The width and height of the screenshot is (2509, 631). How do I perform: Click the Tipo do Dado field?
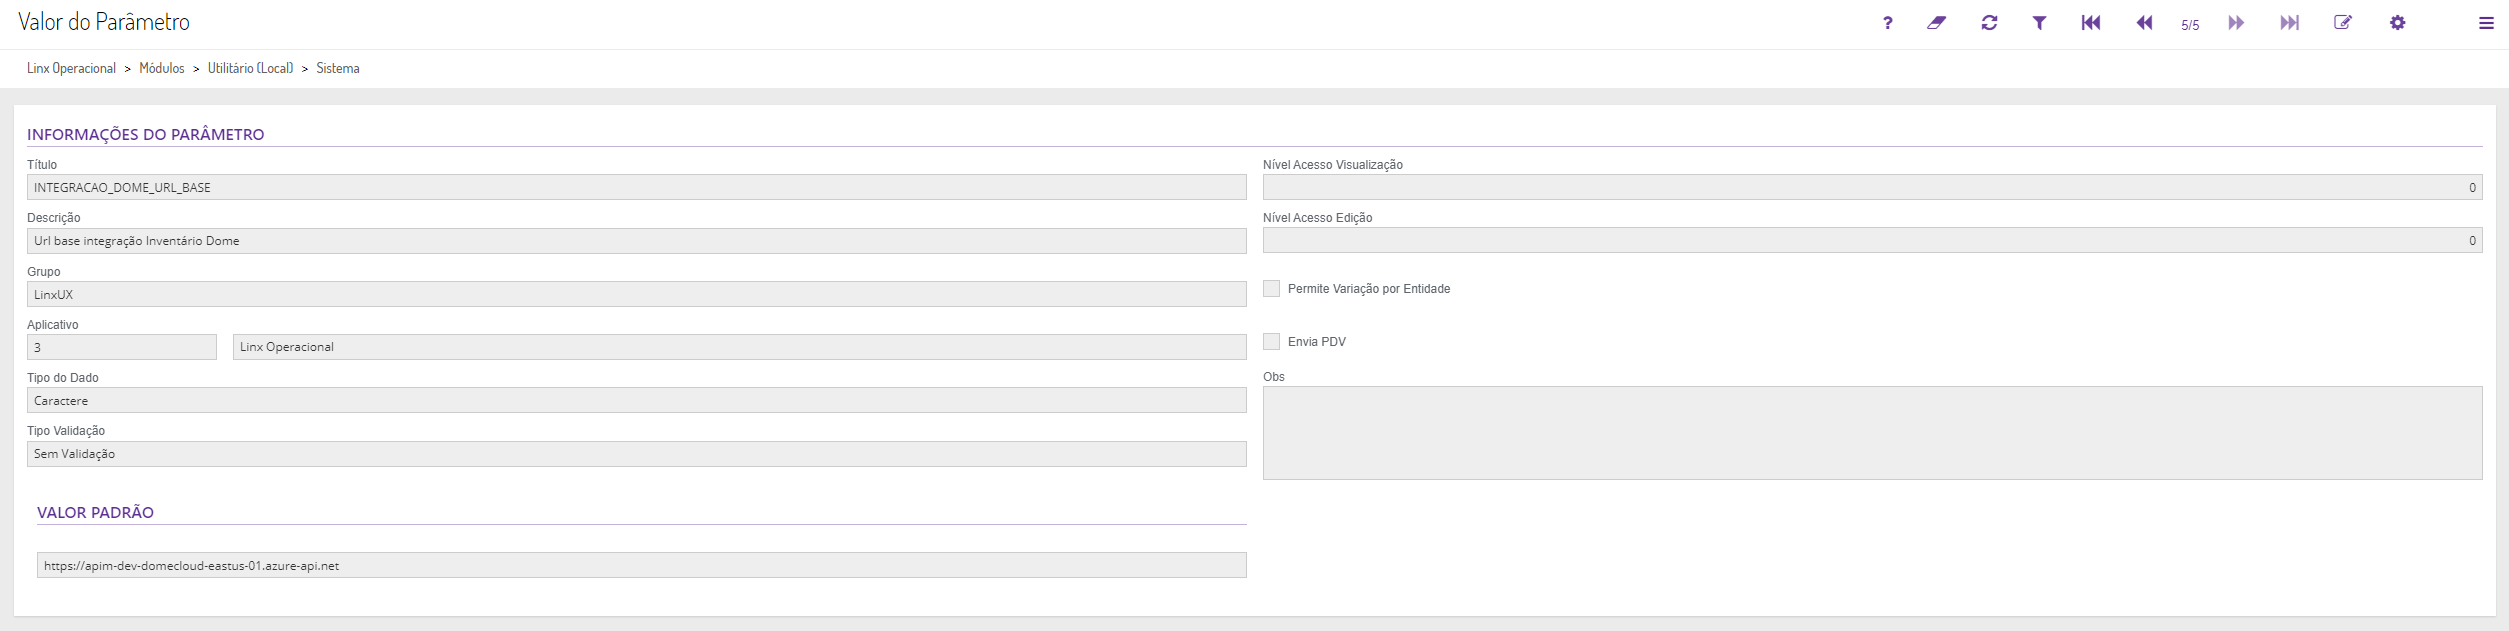[x=636, y=401]
